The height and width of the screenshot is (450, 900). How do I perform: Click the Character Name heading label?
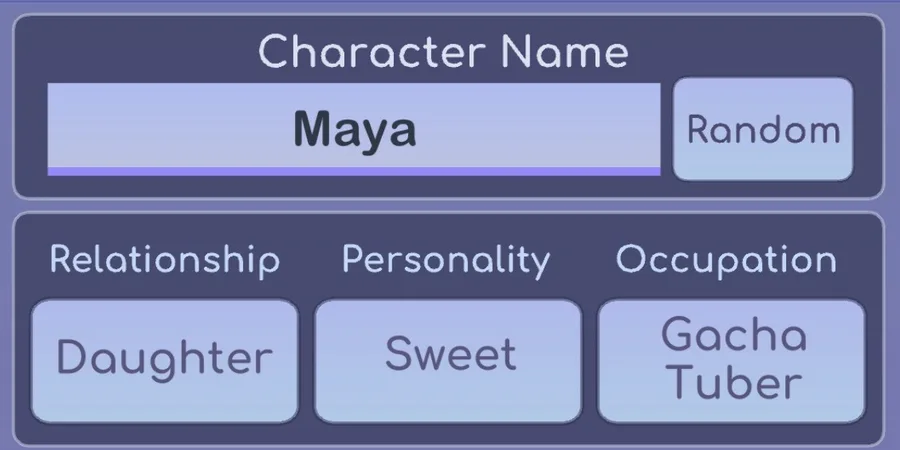pyautogui.click(x=444, y=52)
